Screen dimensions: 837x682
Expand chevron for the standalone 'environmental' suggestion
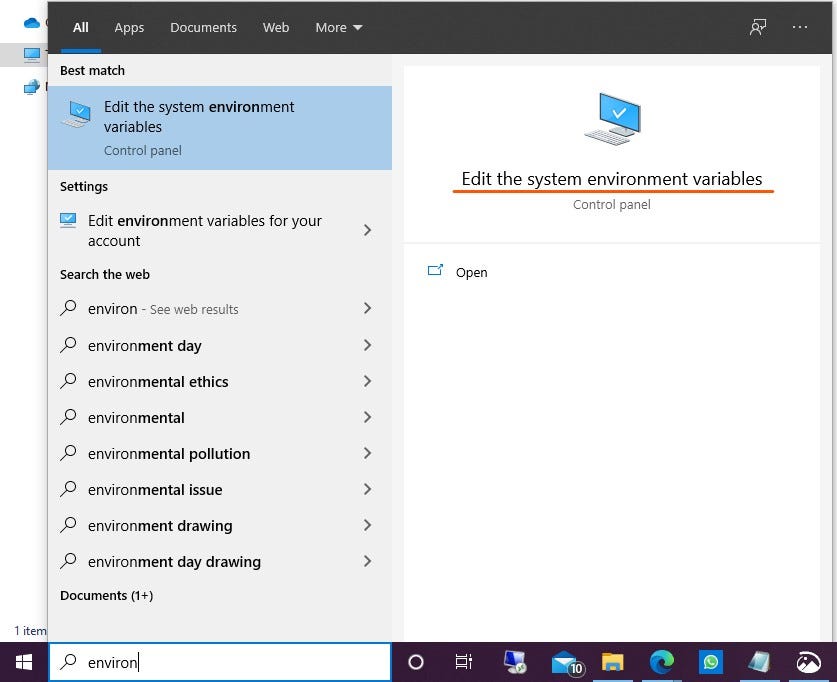point(367,417)
